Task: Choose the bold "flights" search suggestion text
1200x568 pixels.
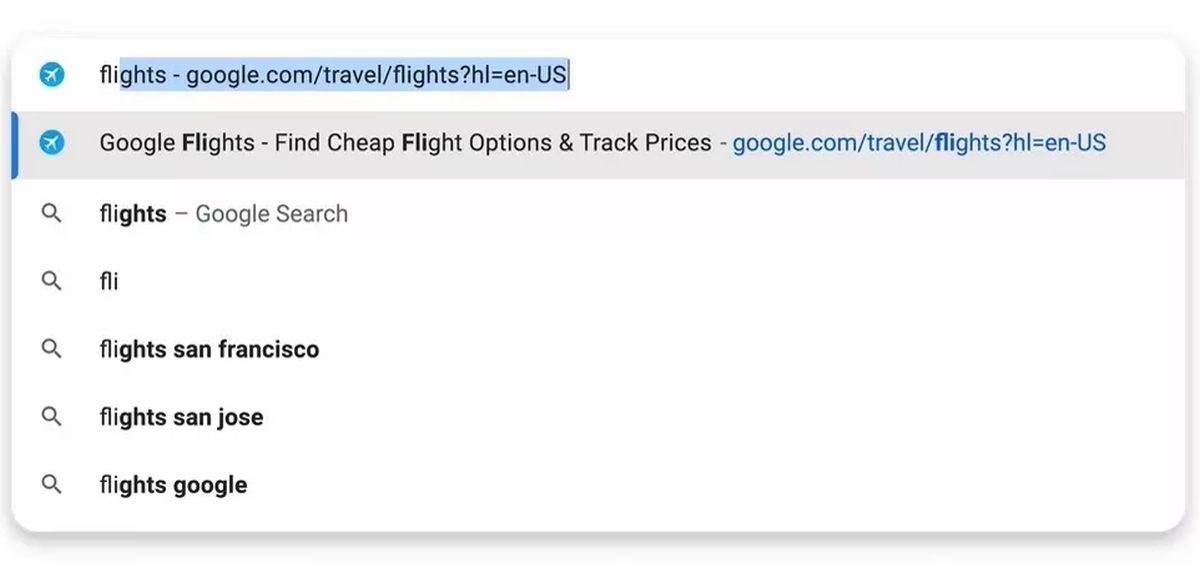Action: click(133, 214)
